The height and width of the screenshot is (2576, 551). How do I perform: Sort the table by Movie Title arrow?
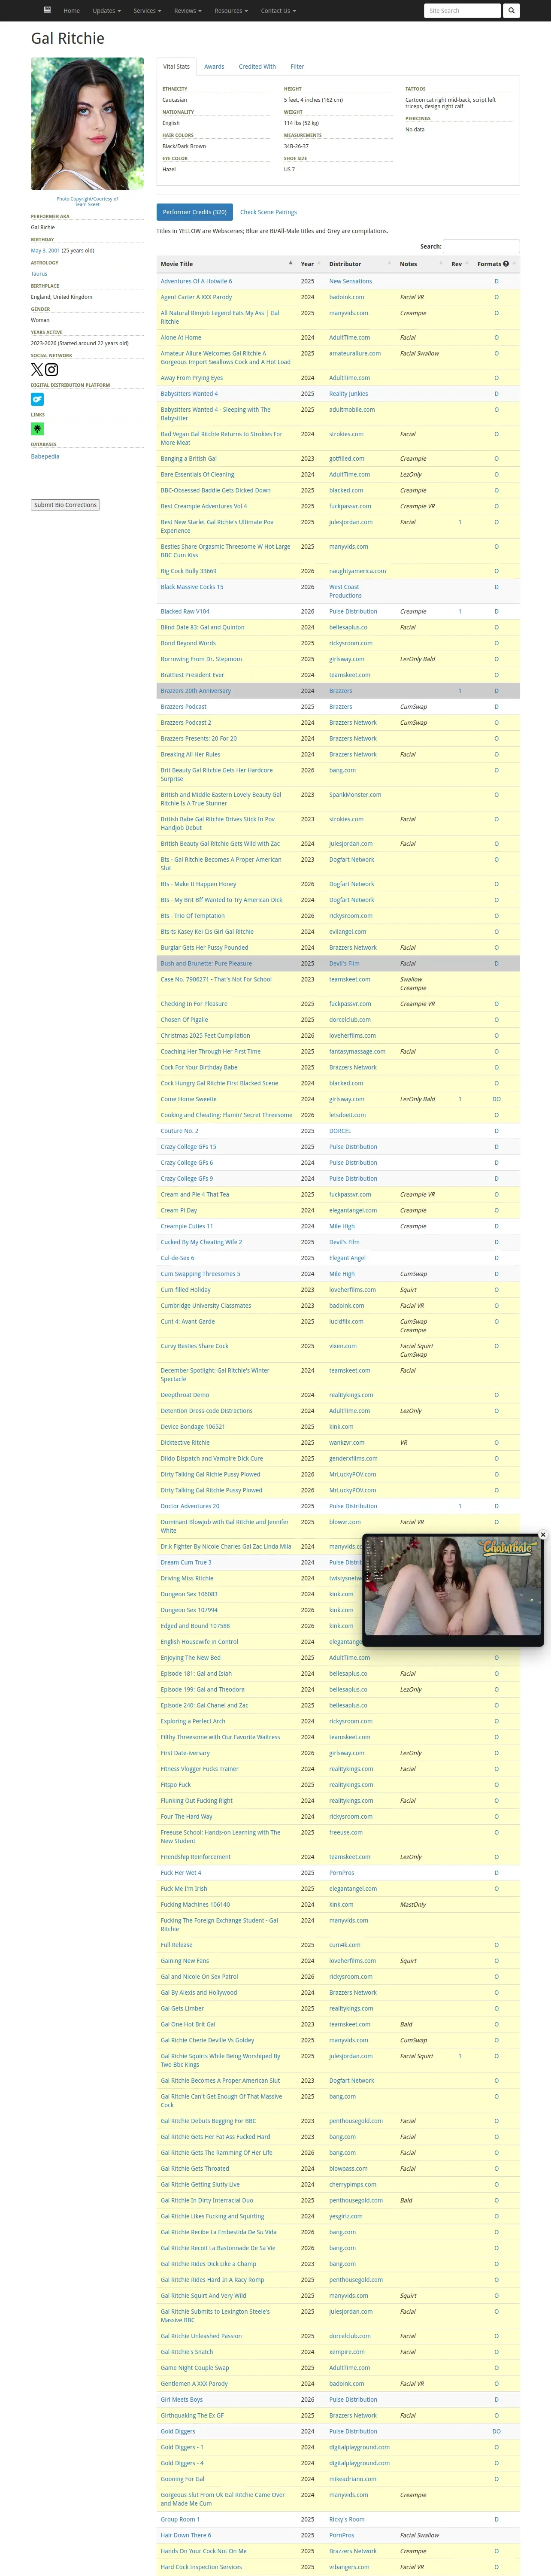coord(291,263)
